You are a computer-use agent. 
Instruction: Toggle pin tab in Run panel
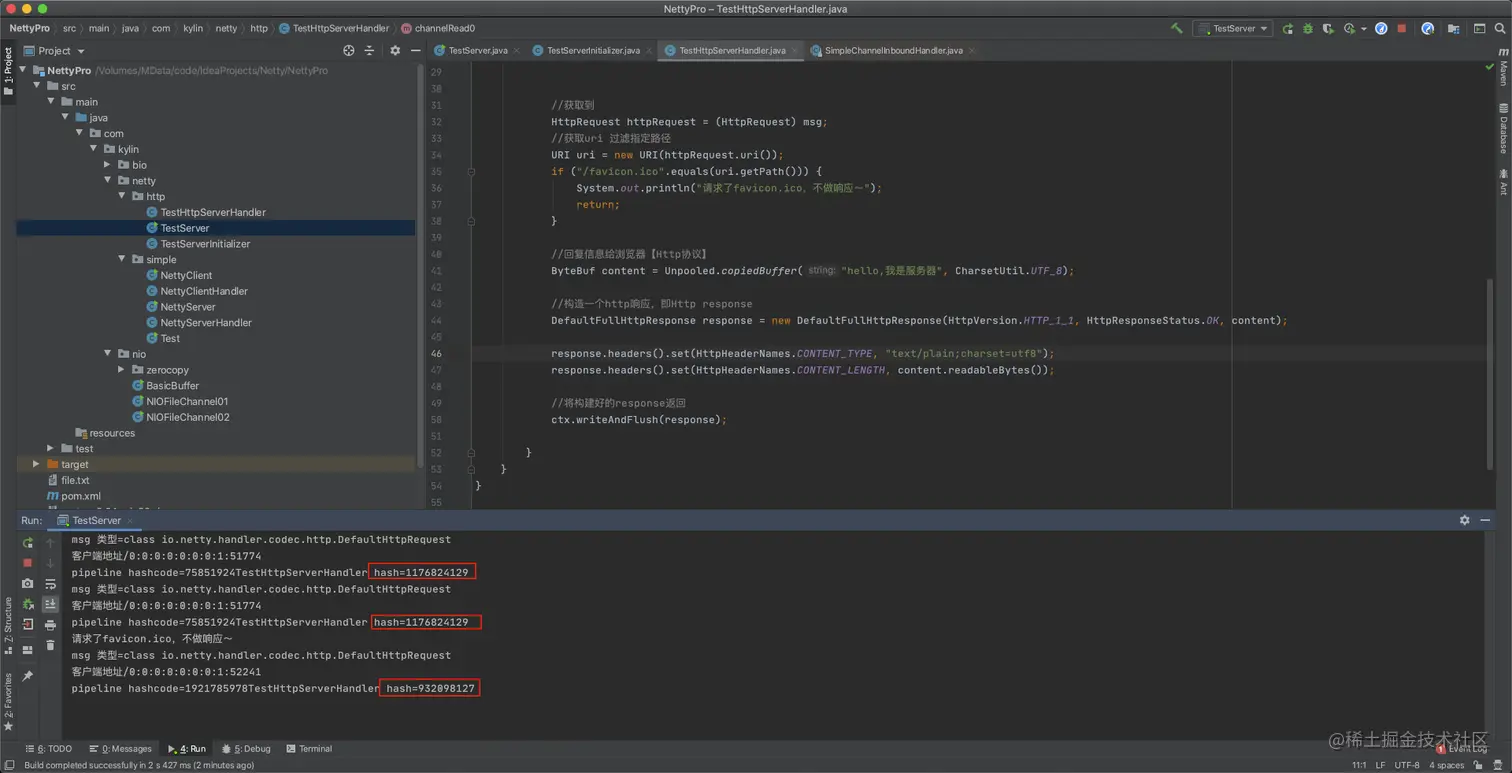[28, 676]
